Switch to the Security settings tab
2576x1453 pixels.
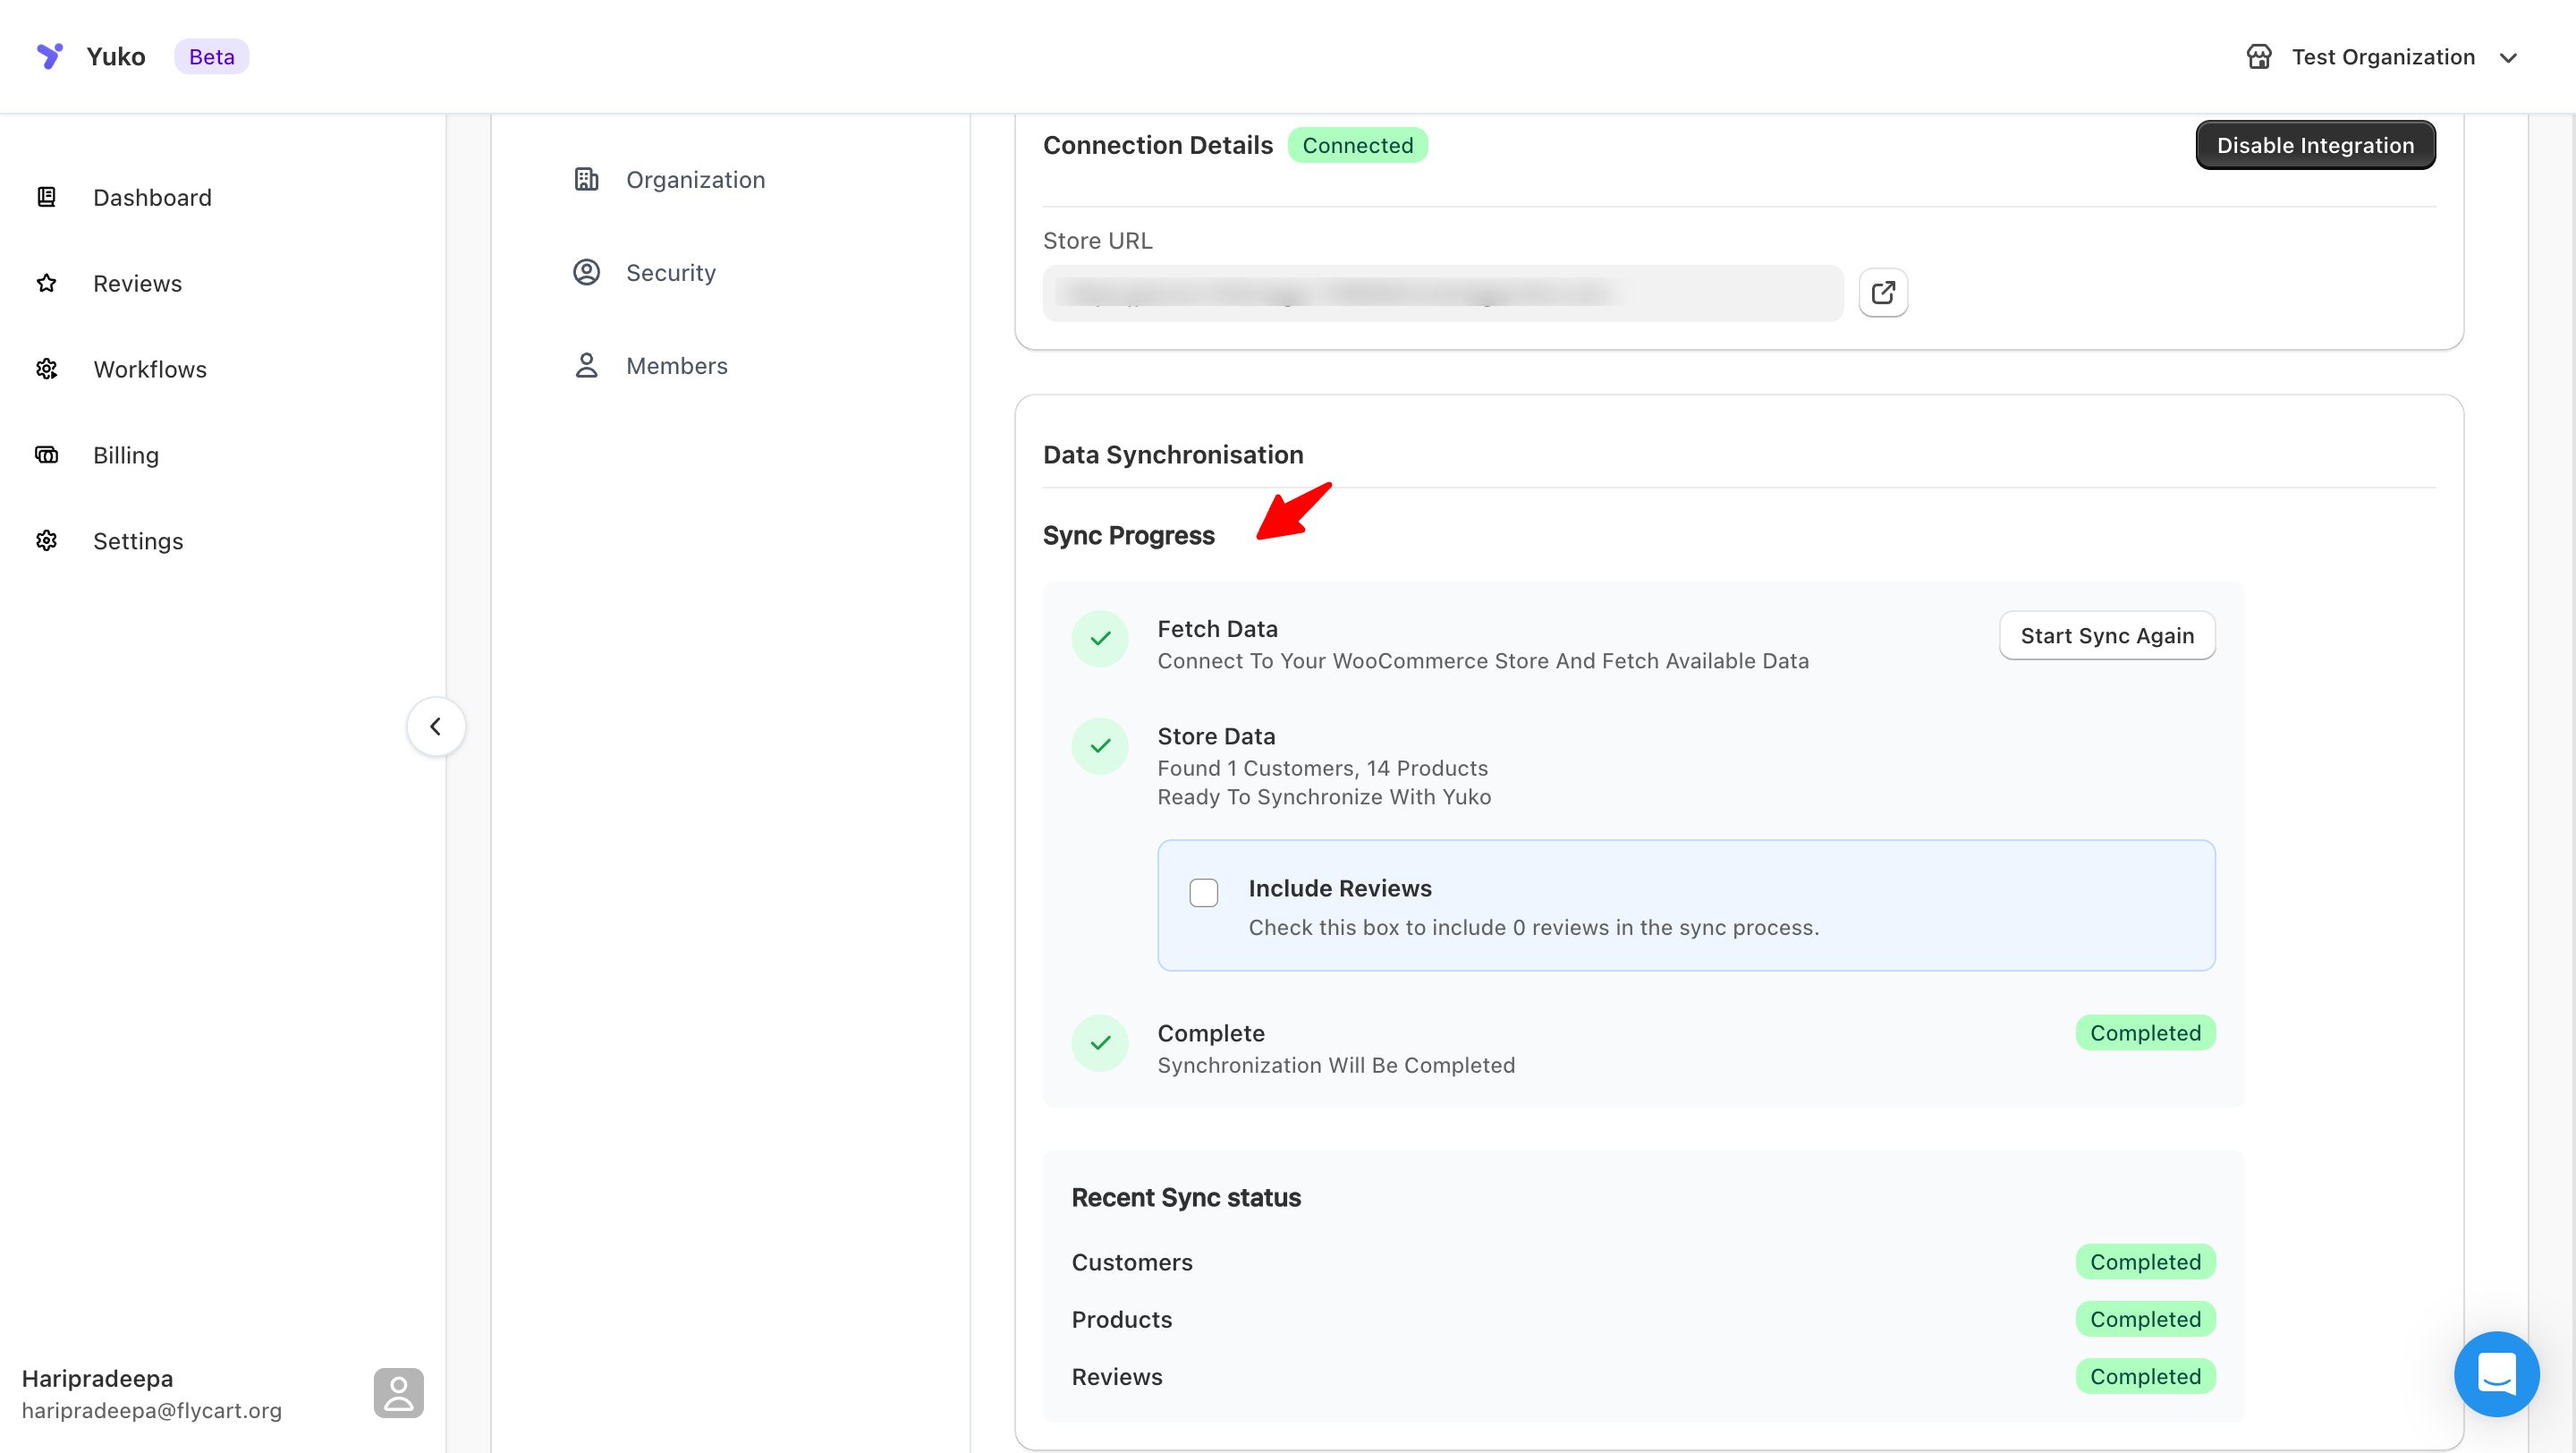click(670, 273)
